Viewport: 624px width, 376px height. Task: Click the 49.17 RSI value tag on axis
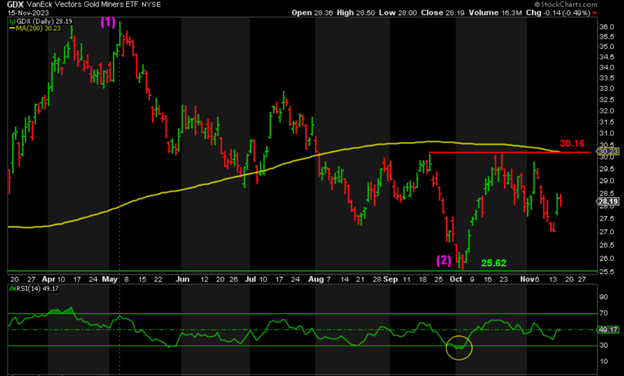click(x=607, y=329)
